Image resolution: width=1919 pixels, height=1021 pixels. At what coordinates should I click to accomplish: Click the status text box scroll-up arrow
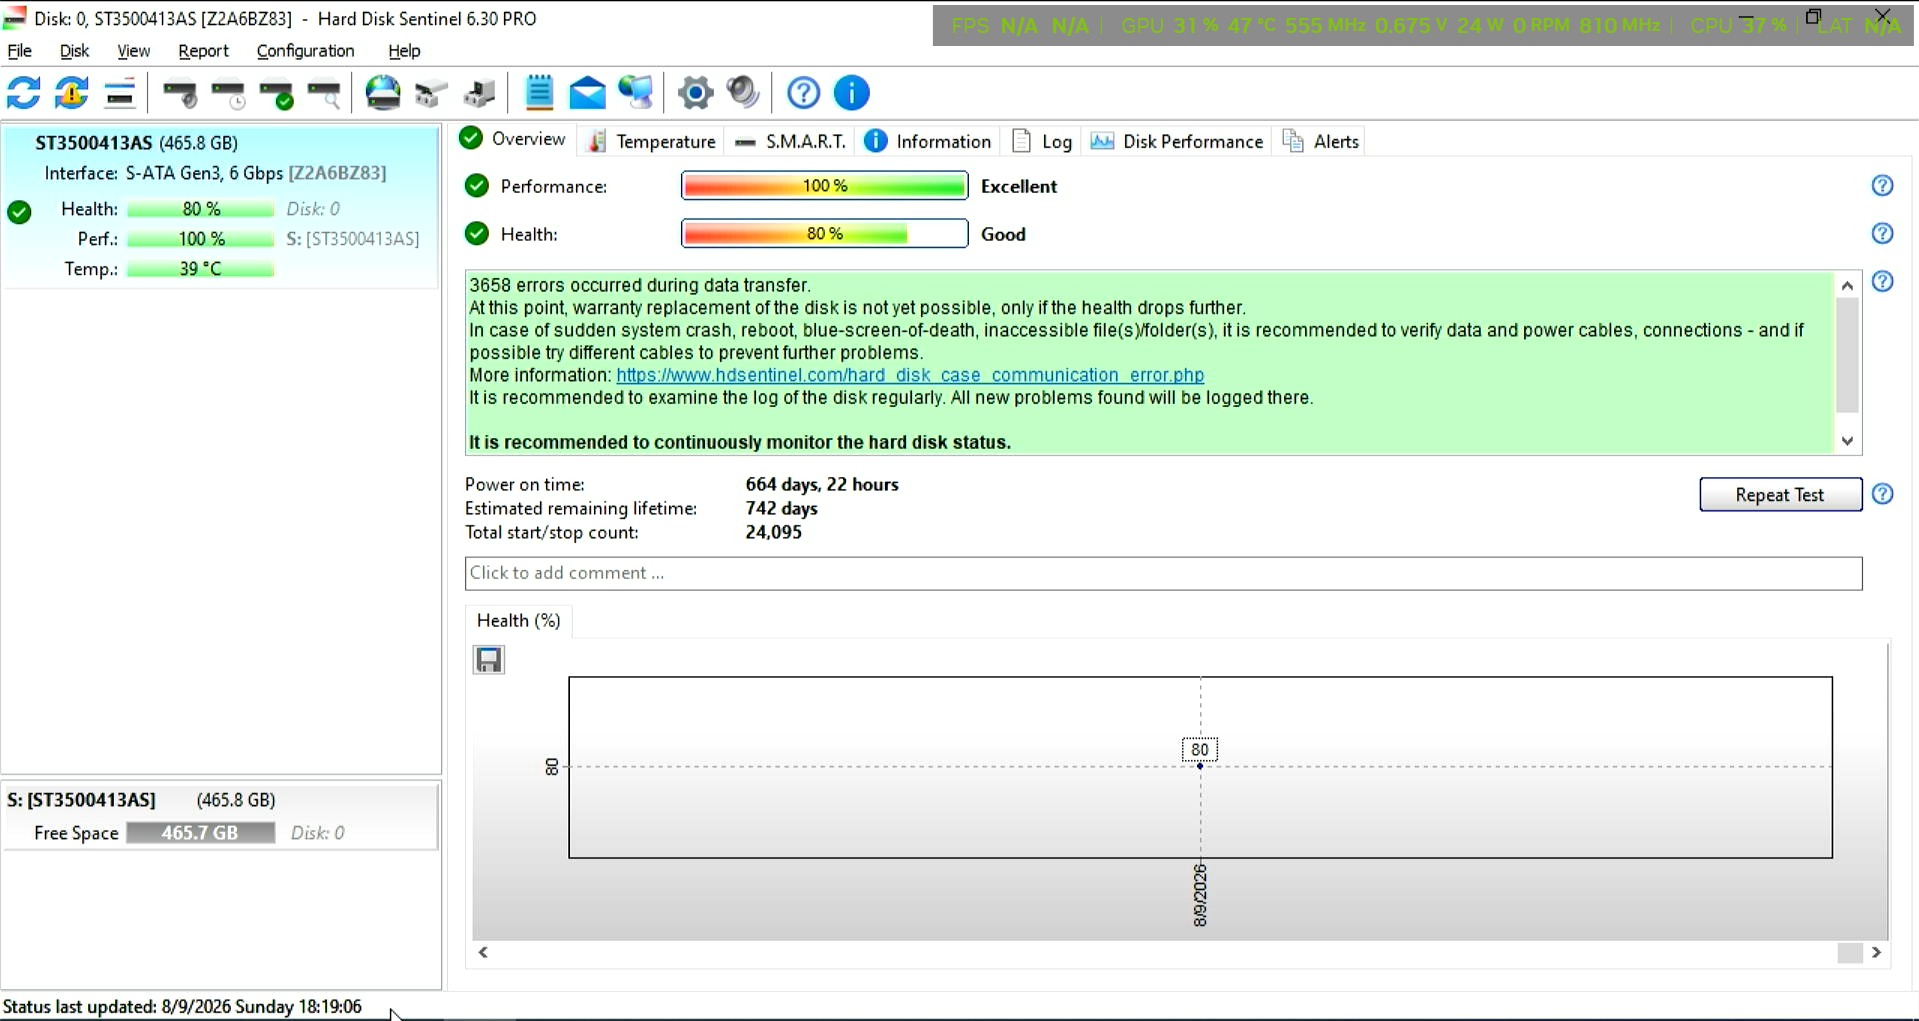coord(1848,286)
